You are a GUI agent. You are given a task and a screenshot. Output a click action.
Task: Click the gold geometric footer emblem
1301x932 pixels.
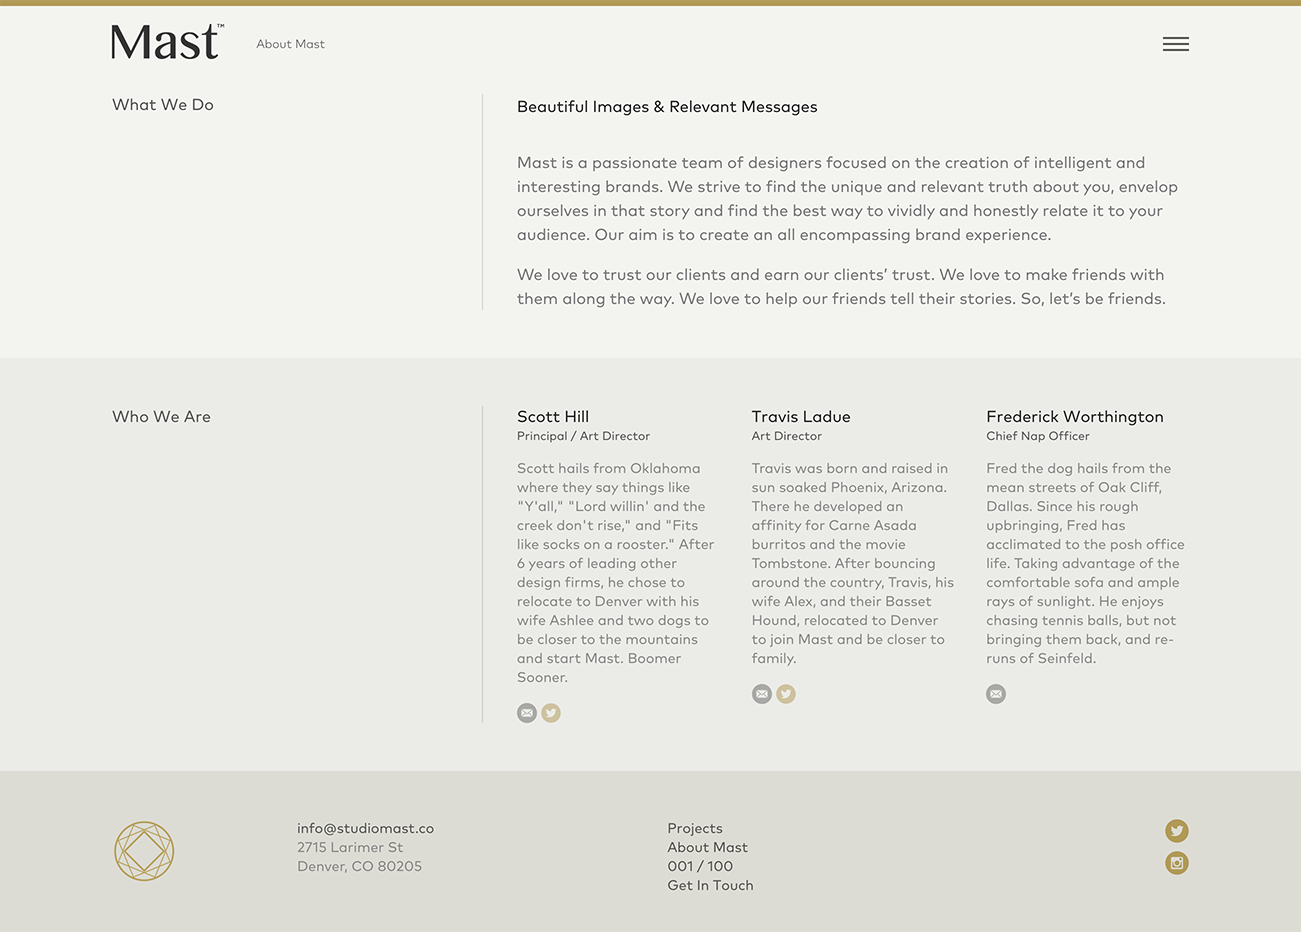[144, 851]
